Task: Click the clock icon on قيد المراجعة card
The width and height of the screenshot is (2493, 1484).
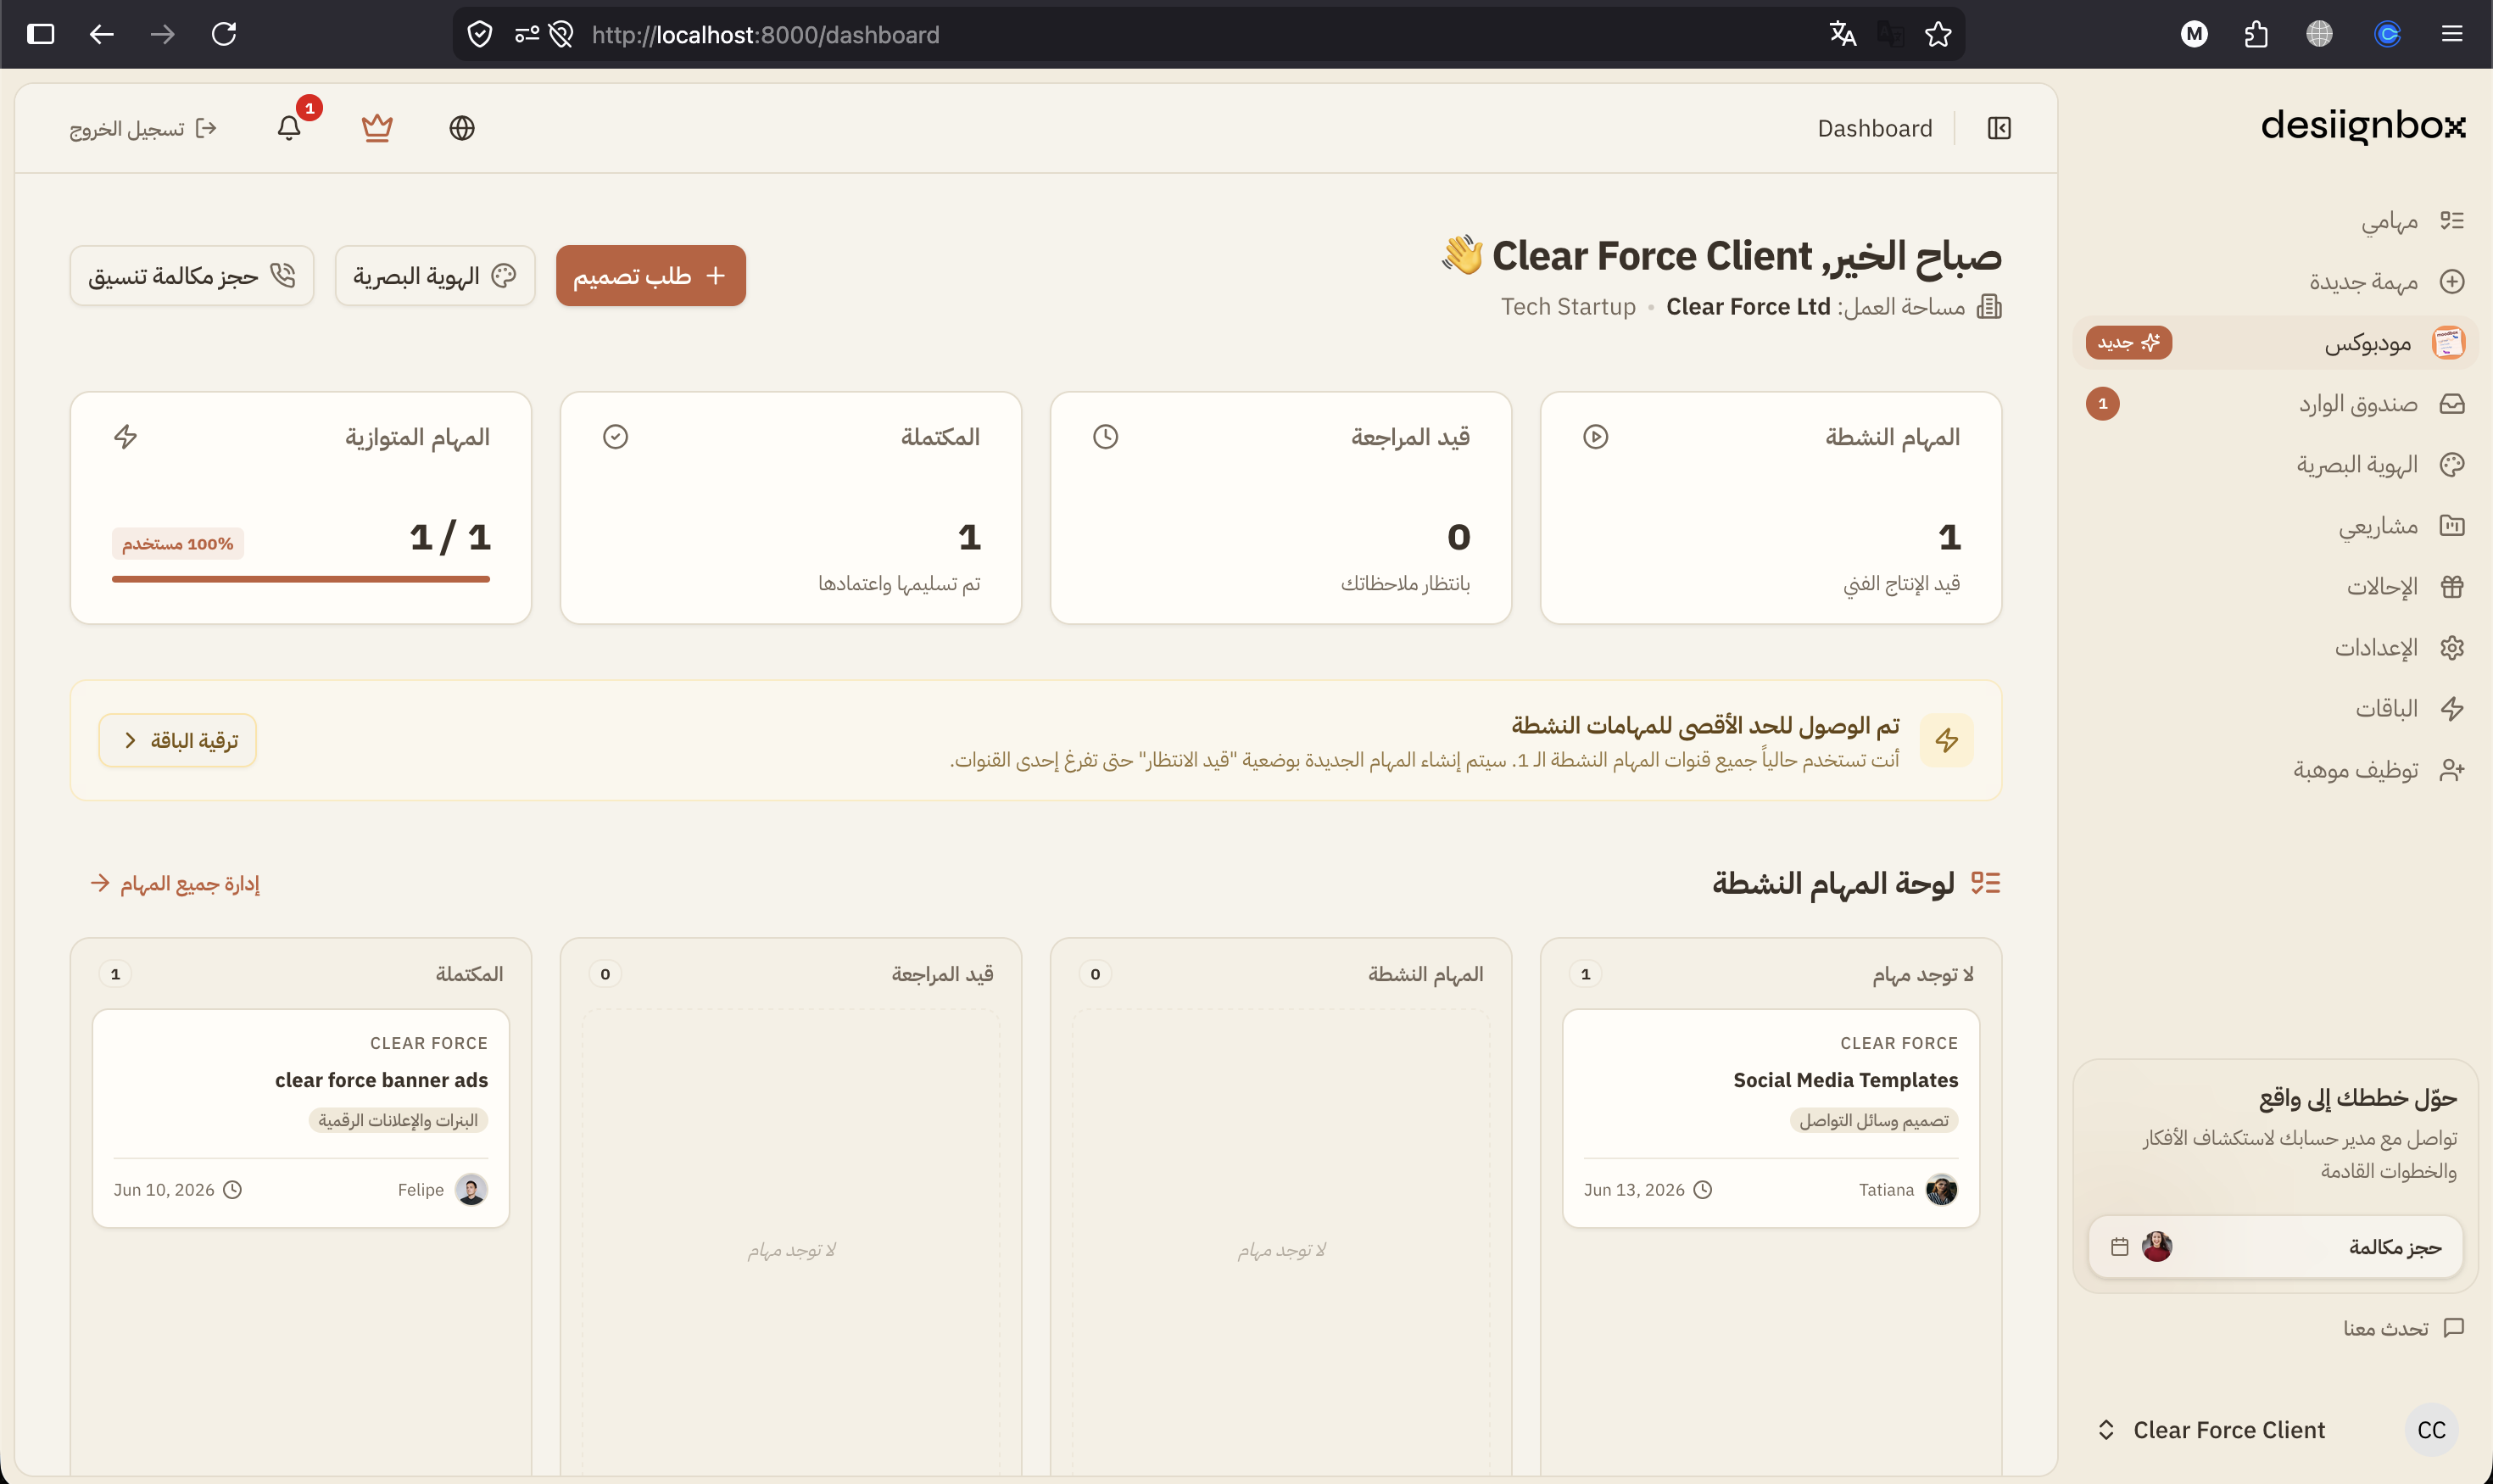Action: point(1105,437)
